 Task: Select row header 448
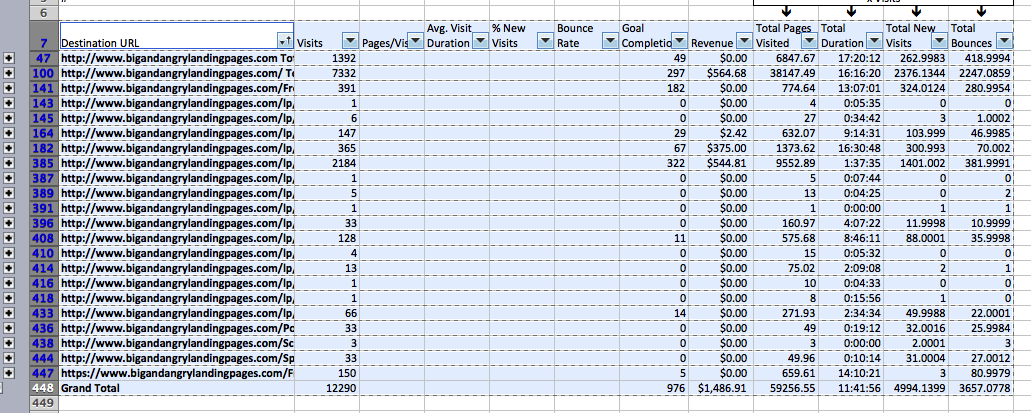(x=44, y=388)
